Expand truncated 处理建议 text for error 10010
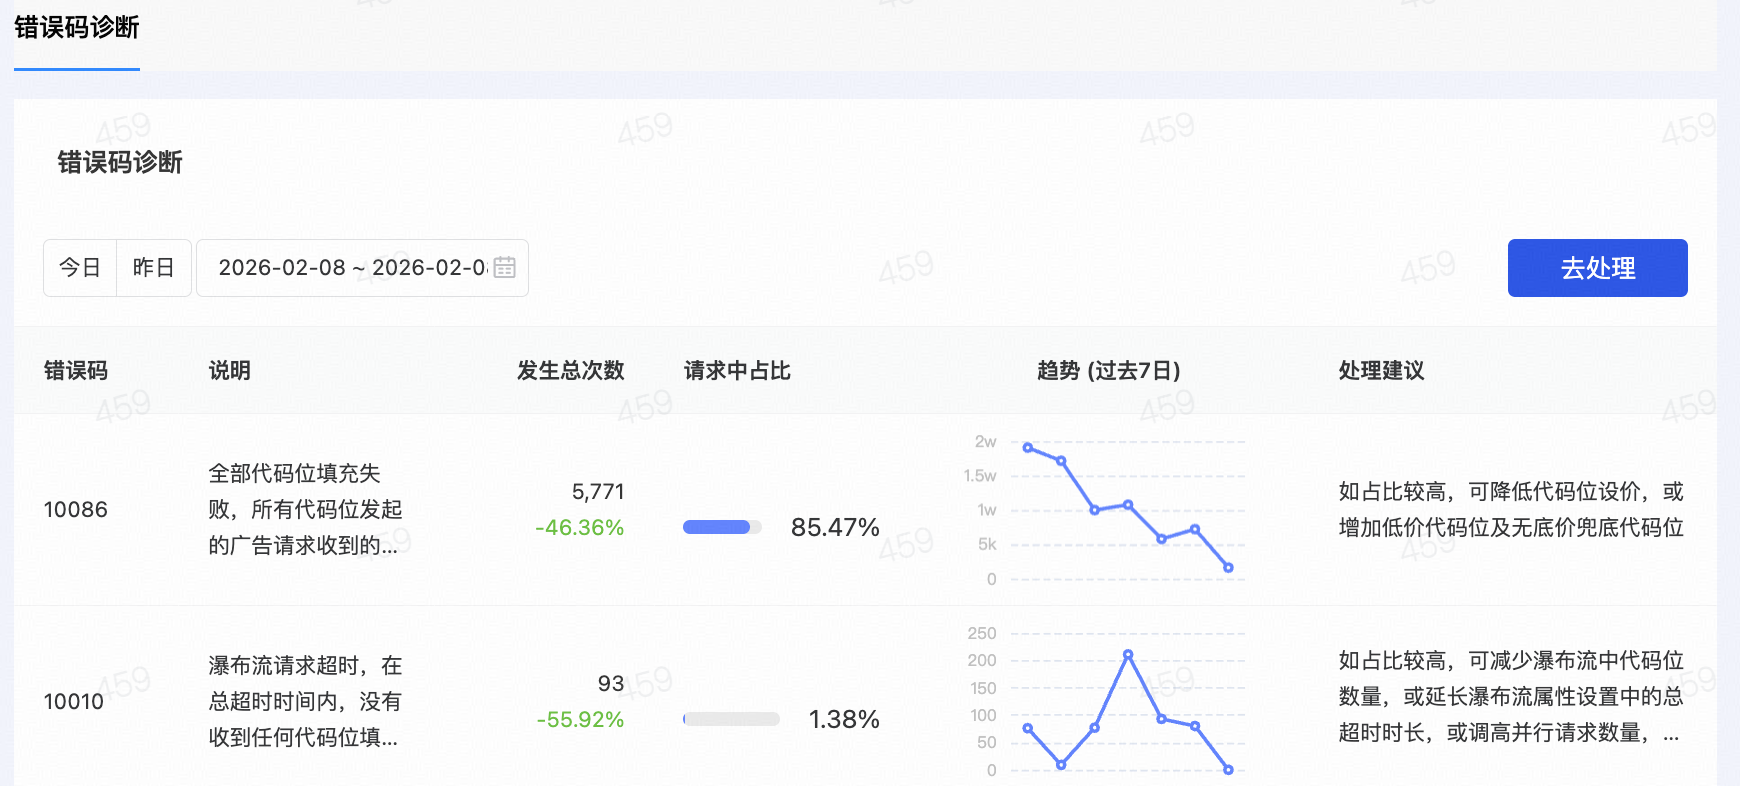 point(1670,734)
